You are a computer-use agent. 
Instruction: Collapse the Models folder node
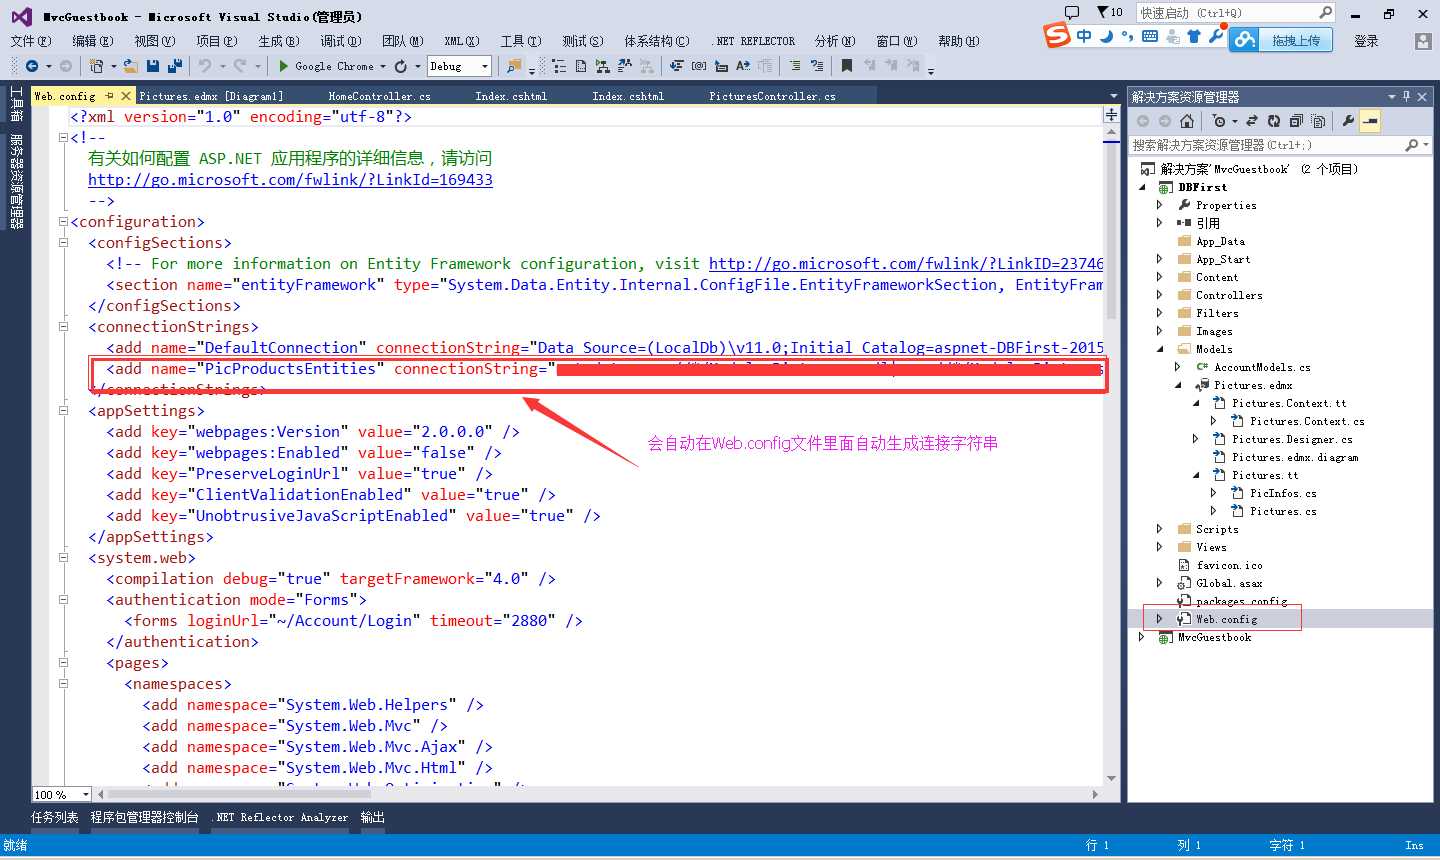point(1160,349)
